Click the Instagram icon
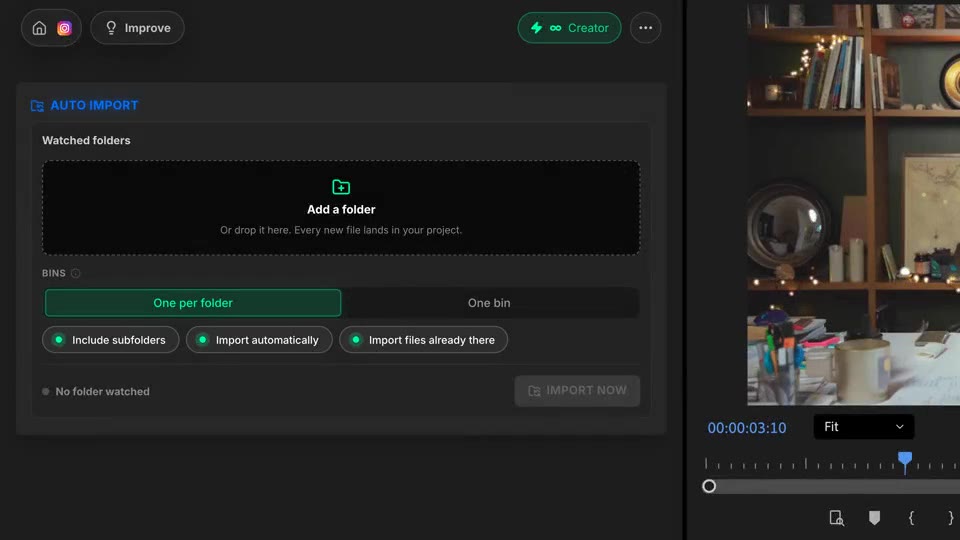Image resolution: width=960 pixels, height=540 pixels. coord(64,28)
